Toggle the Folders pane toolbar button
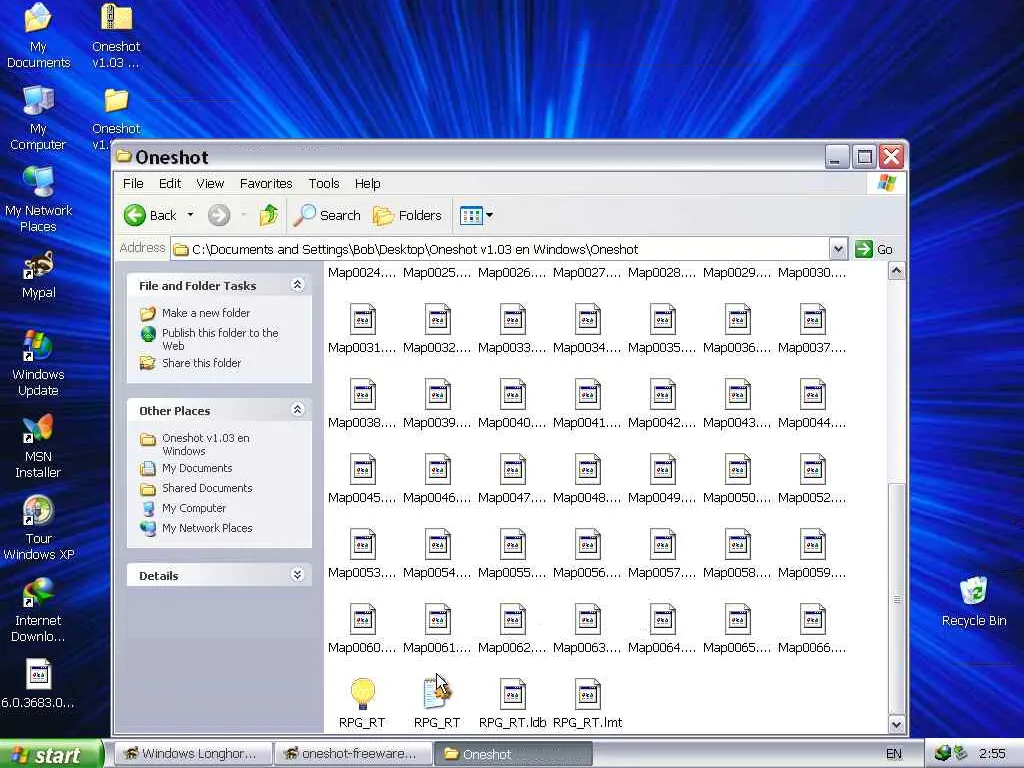This screenshot has height=768, width=1024. click(407, 215)
